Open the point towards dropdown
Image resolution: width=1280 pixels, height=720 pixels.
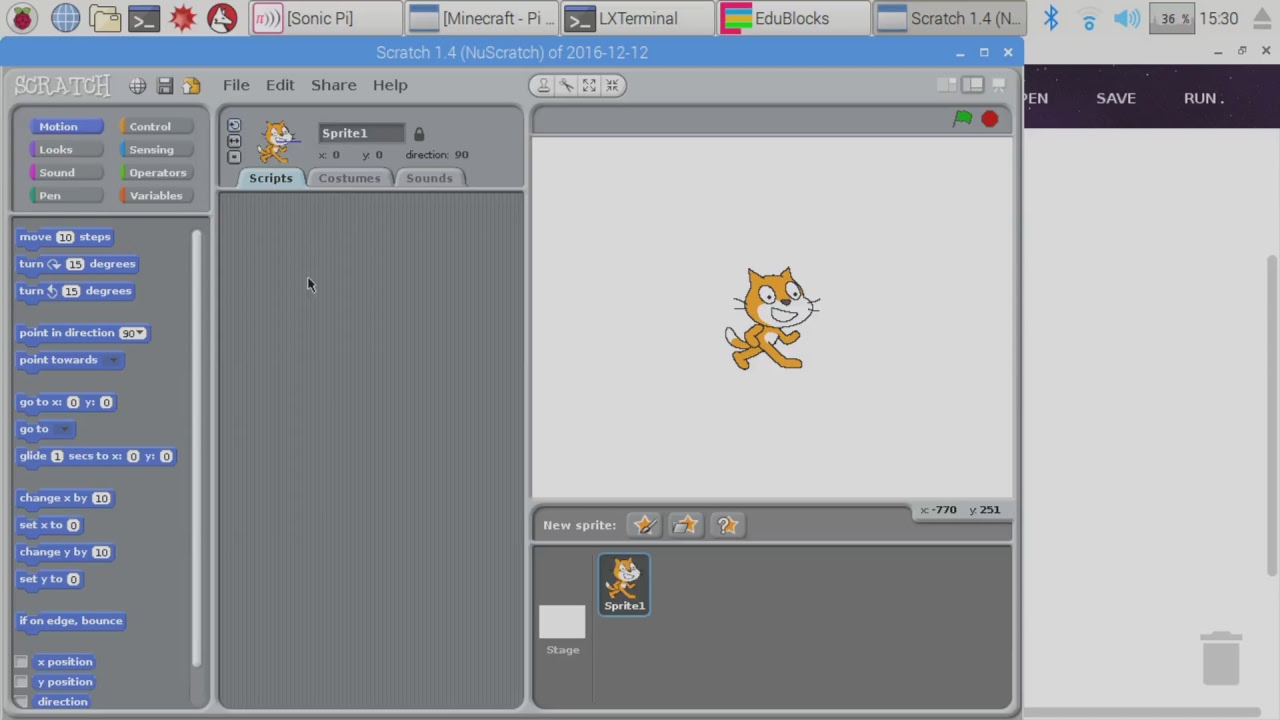(x=113, y=360)
